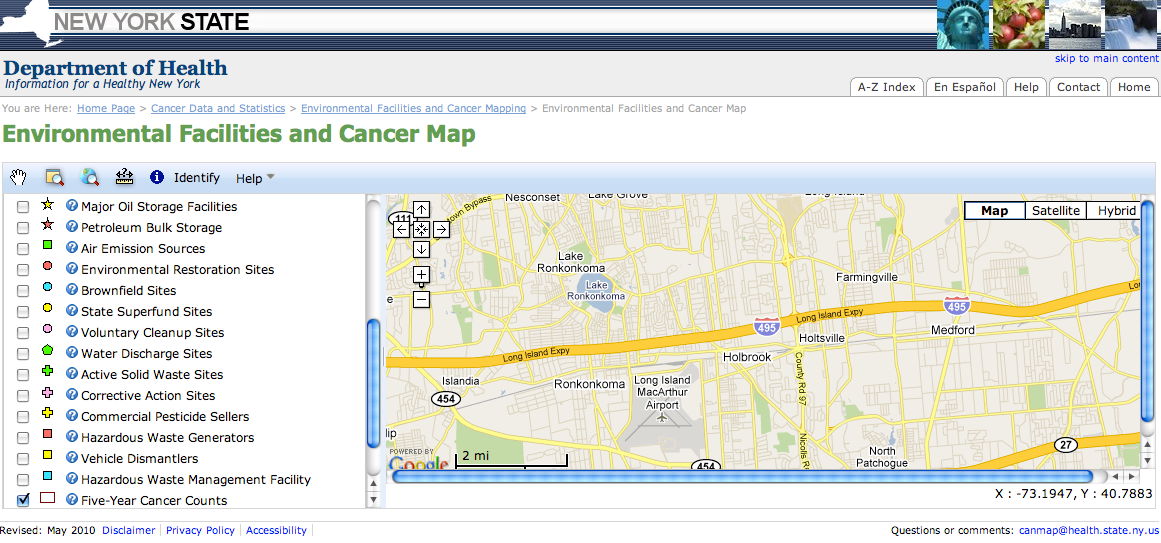Open Cancer Data and Statistics breadcrumb
This screenshot has height=543, width=1161.
point(218,108)
